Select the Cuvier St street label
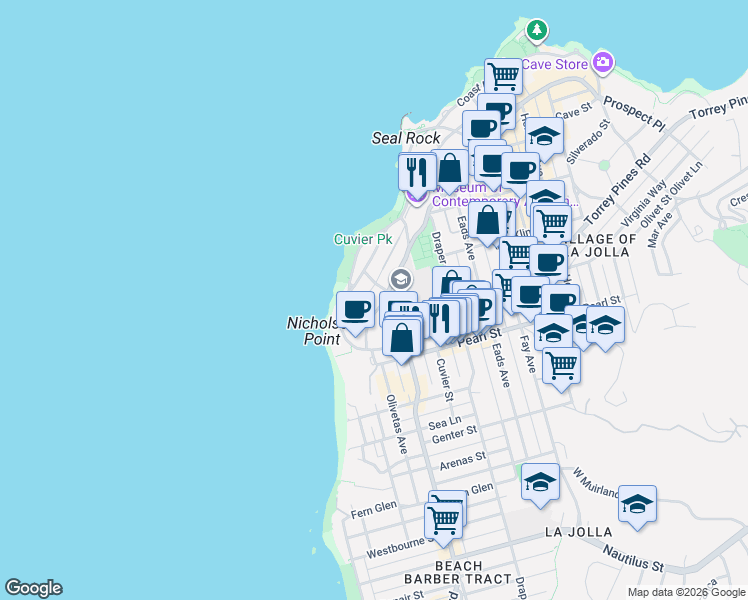 click(x=445, y=380)
